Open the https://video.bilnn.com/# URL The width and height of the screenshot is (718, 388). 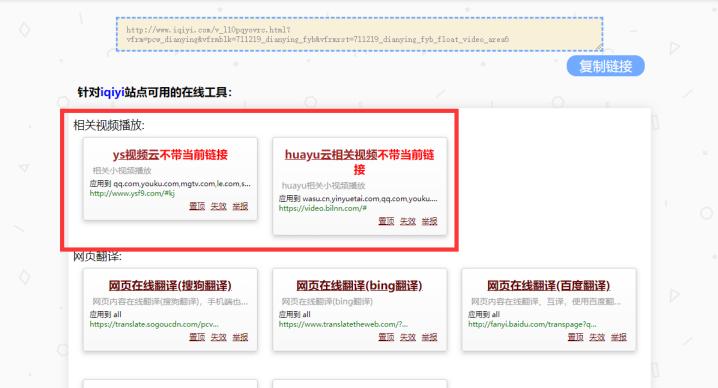click(322, 208)
